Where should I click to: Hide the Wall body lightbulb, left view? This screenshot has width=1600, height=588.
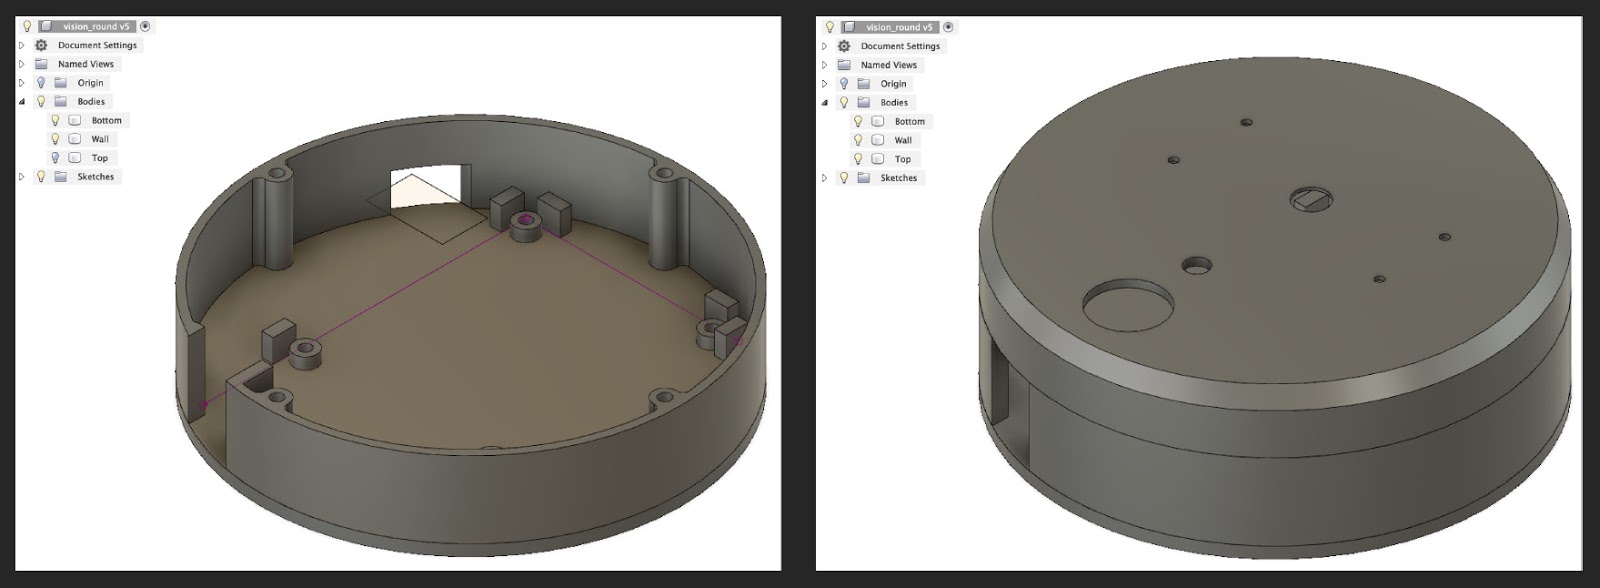click(x=55, y=139)
